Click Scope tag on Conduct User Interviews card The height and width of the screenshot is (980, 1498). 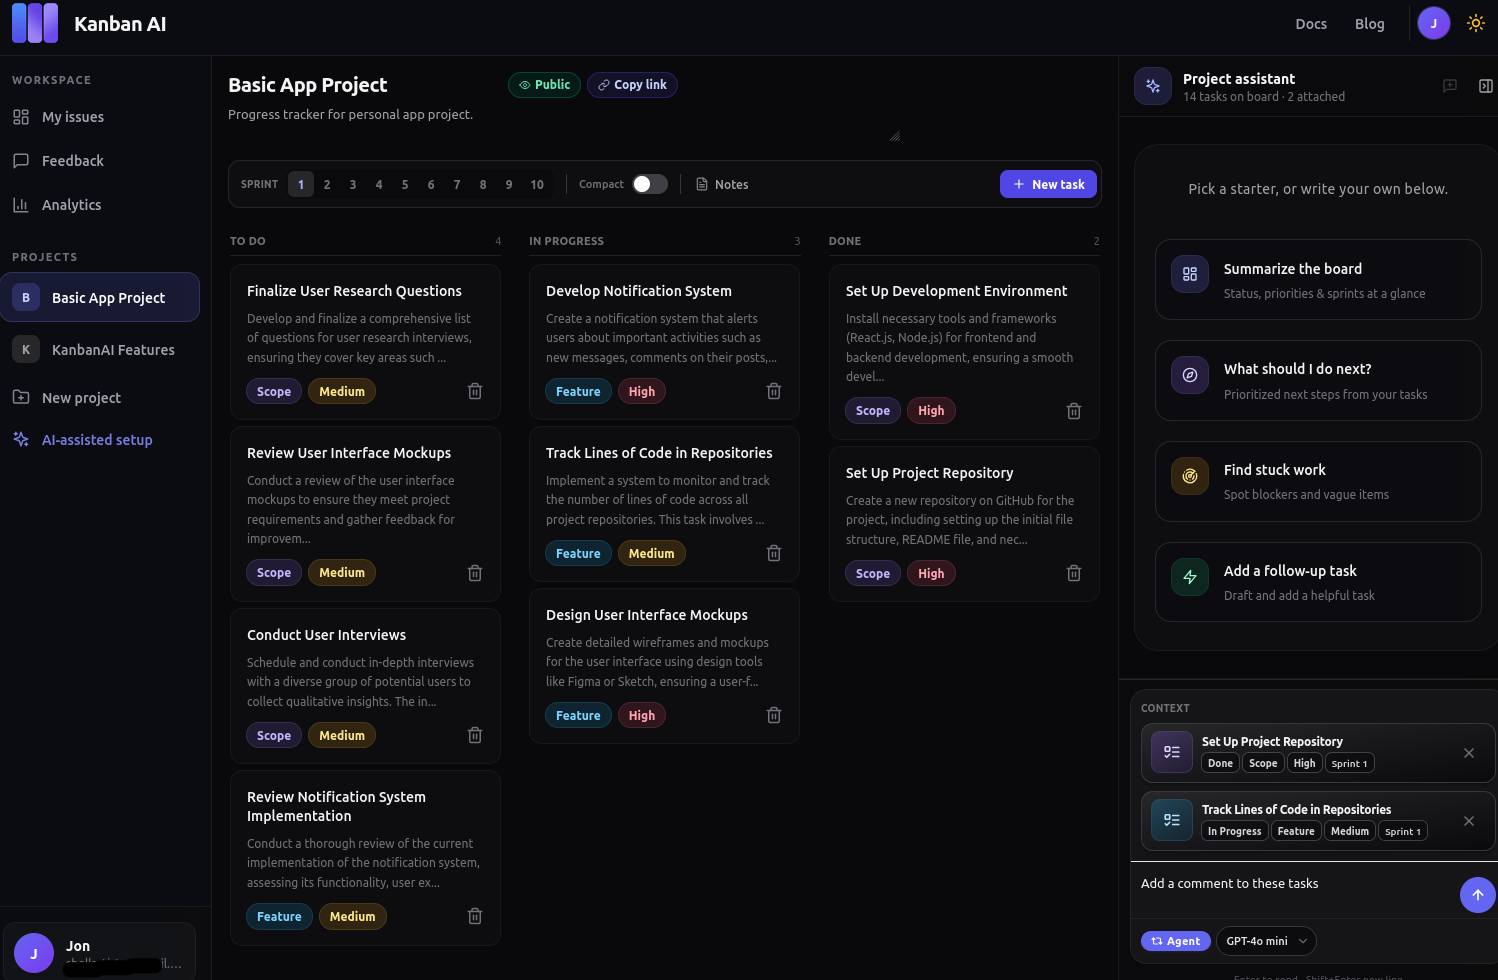(x=274, y=735)
